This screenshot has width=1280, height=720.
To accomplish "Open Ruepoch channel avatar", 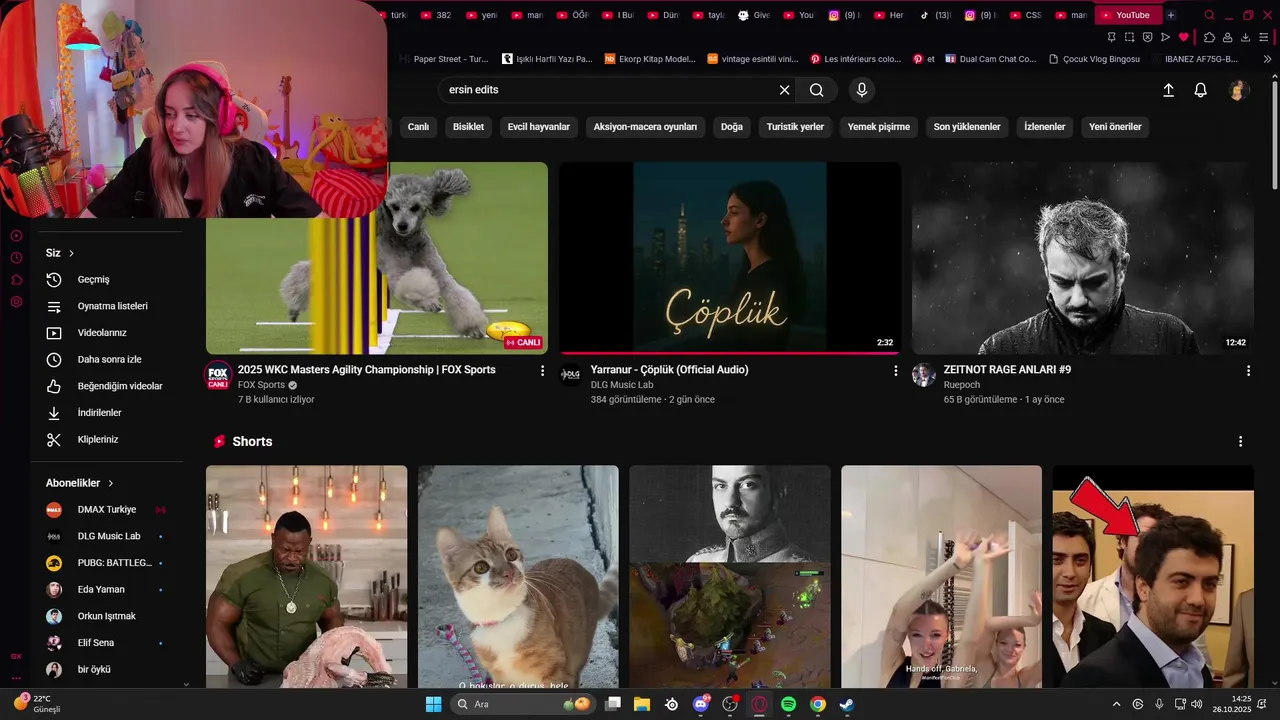I will [923, 375].
